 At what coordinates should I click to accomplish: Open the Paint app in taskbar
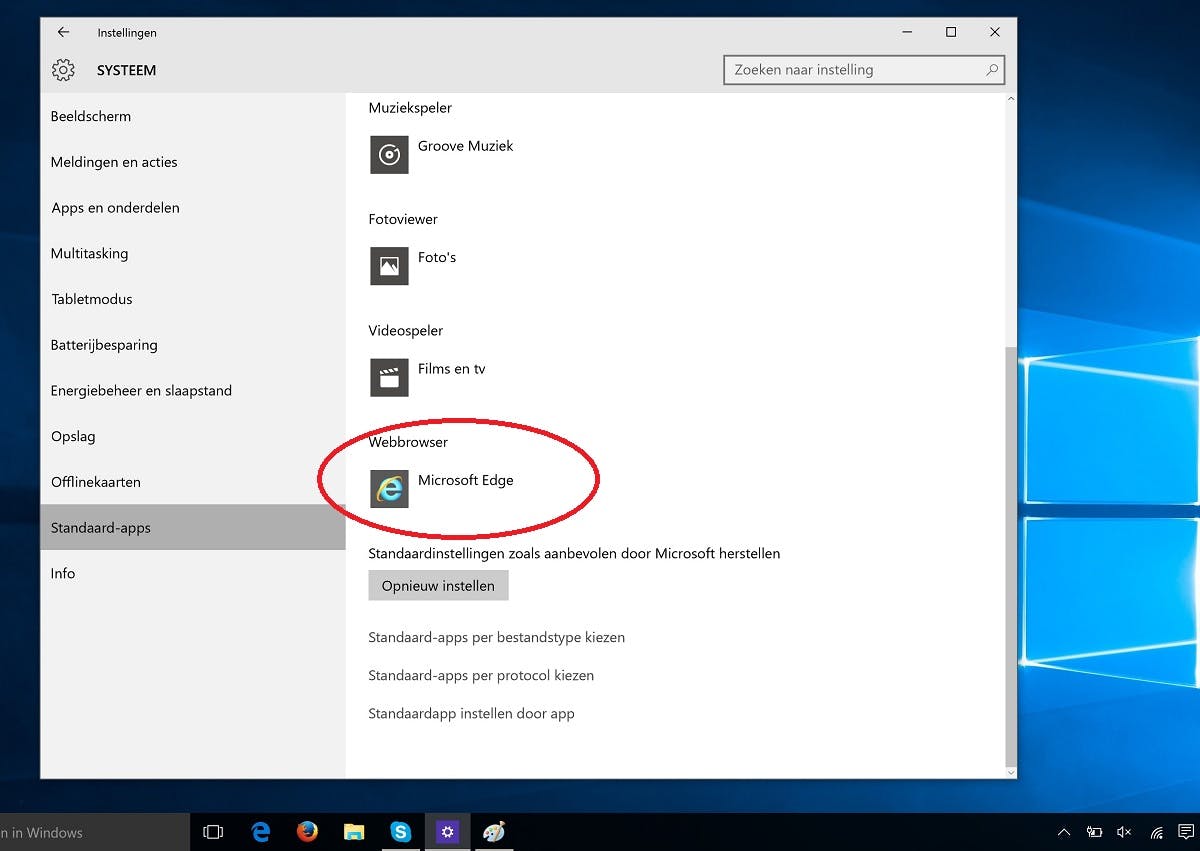pos(494,831)
